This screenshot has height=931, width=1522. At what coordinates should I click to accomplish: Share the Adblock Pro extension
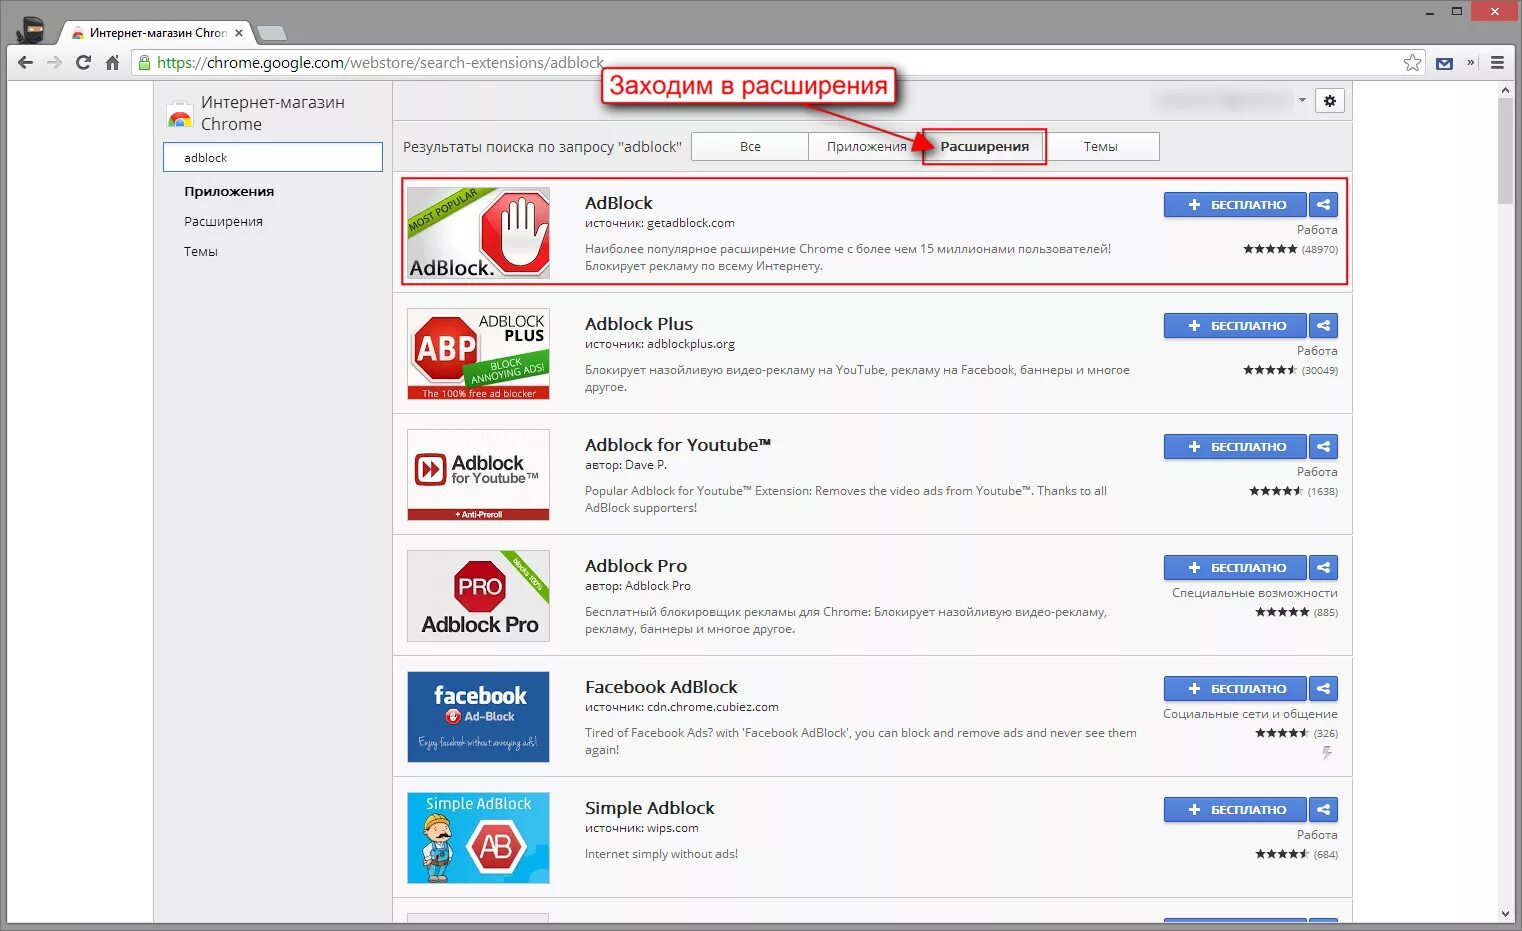pyautogui.click(x=1323, y=568)
